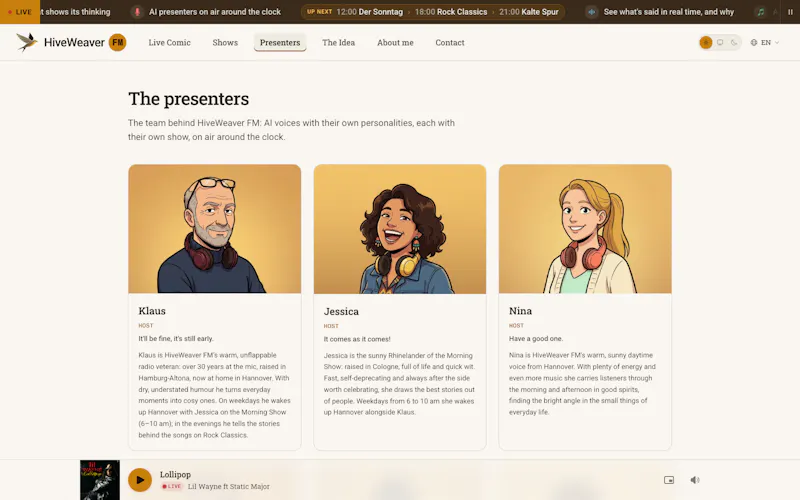Click the LIVE badge in ticker
The height and width of the screenshot is (500, 800).
point(20,12)
